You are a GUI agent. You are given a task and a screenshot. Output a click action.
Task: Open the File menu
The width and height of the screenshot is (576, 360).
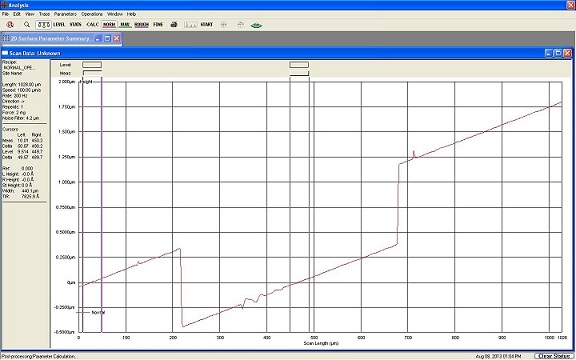[6, 14]
